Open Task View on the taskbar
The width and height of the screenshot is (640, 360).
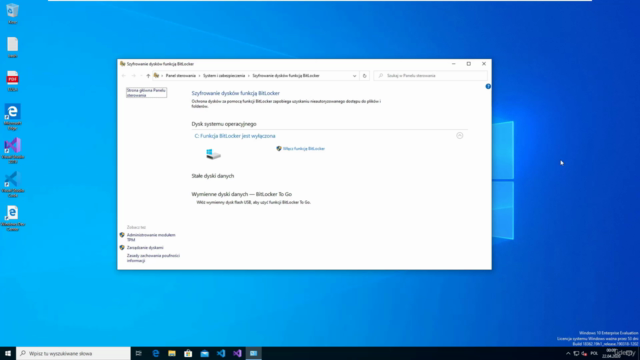pos(139,353)
